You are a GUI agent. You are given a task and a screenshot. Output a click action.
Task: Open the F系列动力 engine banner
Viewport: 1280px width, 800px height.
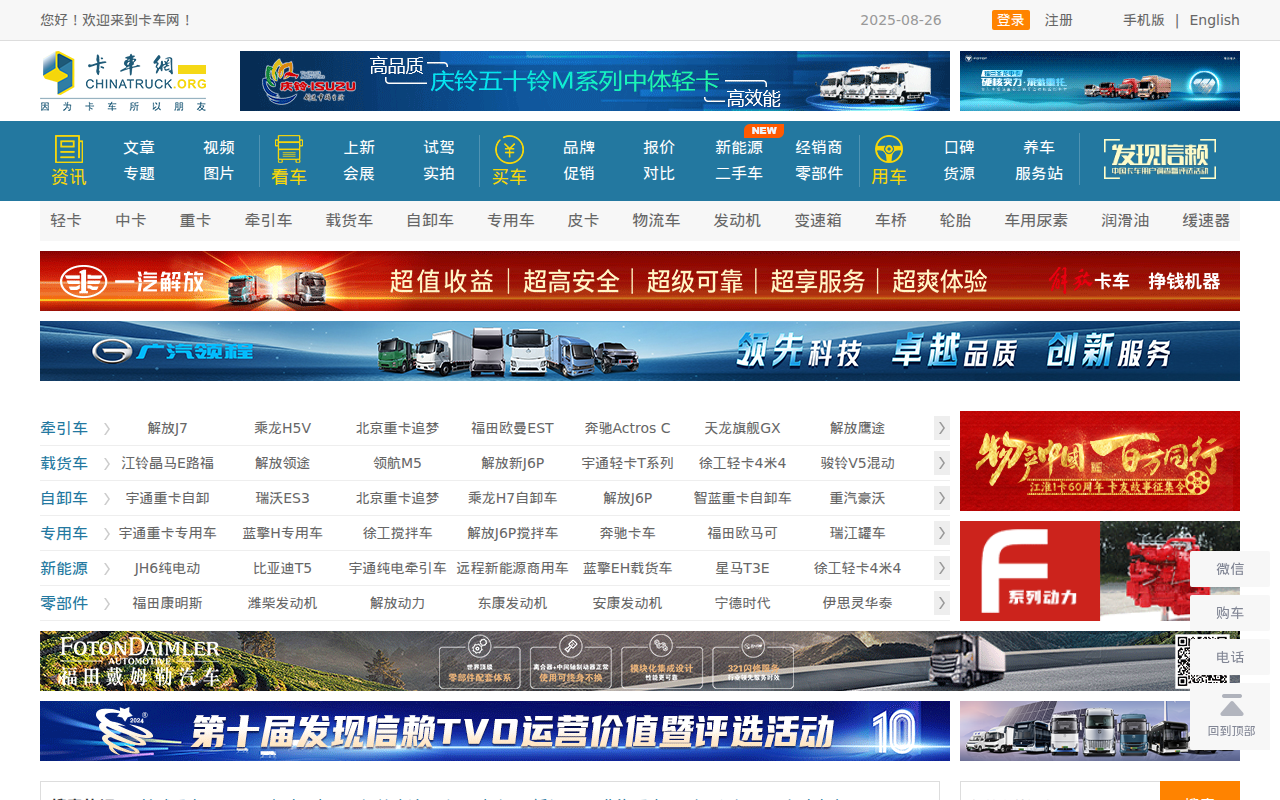point(1100,571)
